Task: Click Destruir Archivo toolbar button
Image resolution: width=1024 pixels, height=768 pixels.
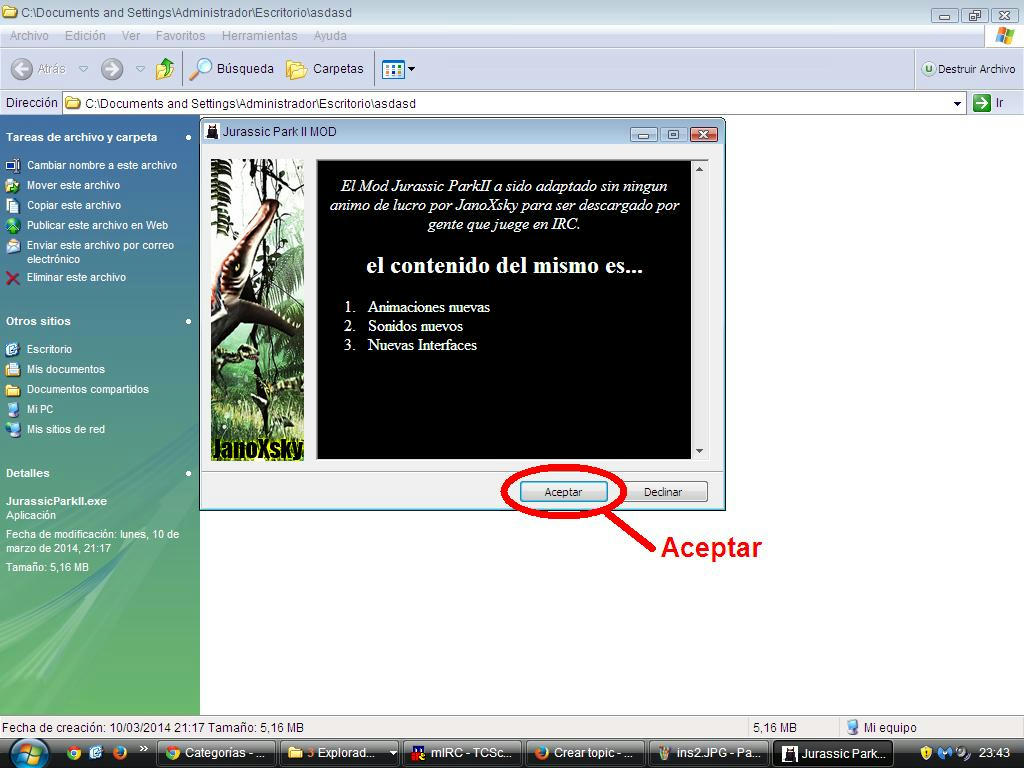Action: click(x=968, y=69)
